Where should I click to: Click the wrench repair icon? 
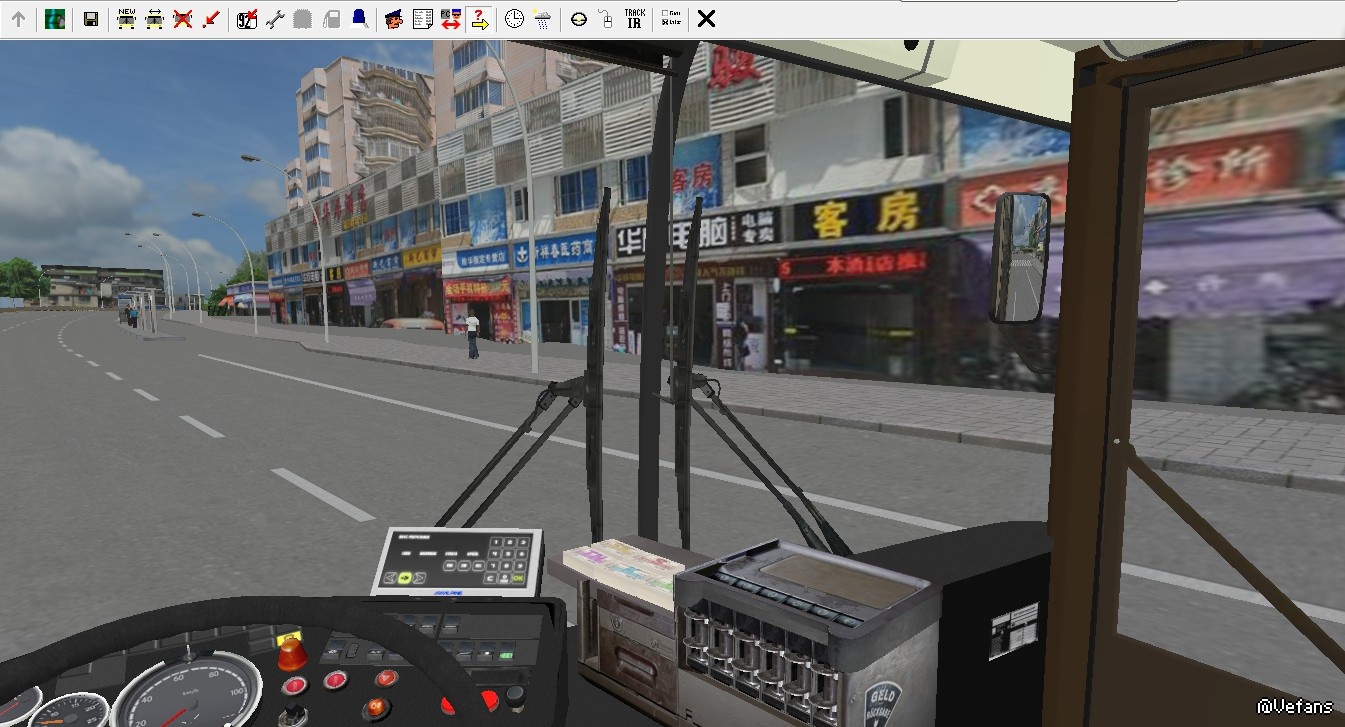point(275,18)
